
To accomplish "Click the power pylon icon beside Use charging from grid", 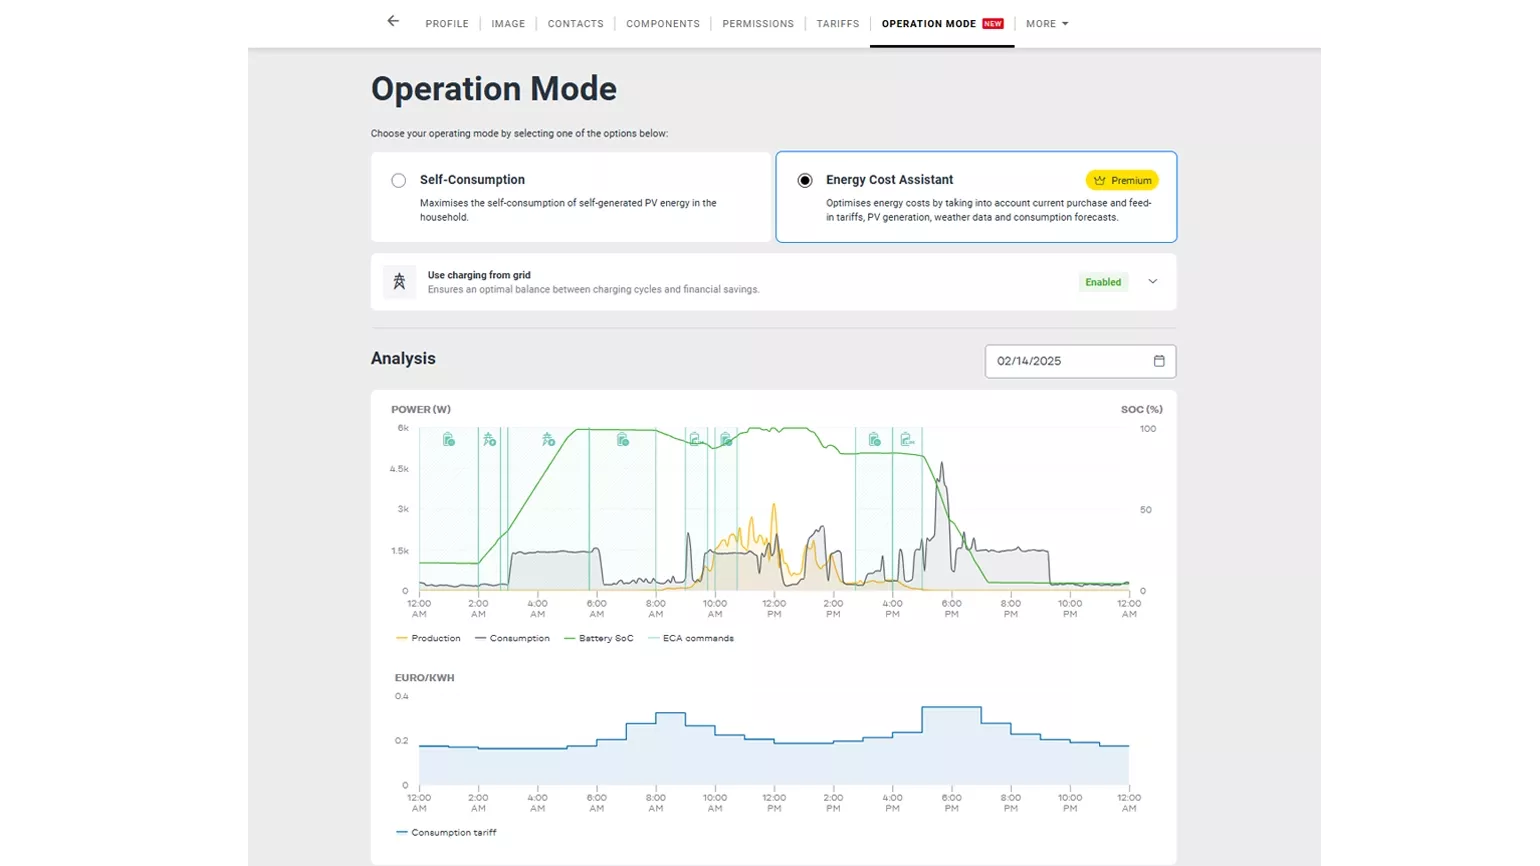I will click(x=399, y=282).
